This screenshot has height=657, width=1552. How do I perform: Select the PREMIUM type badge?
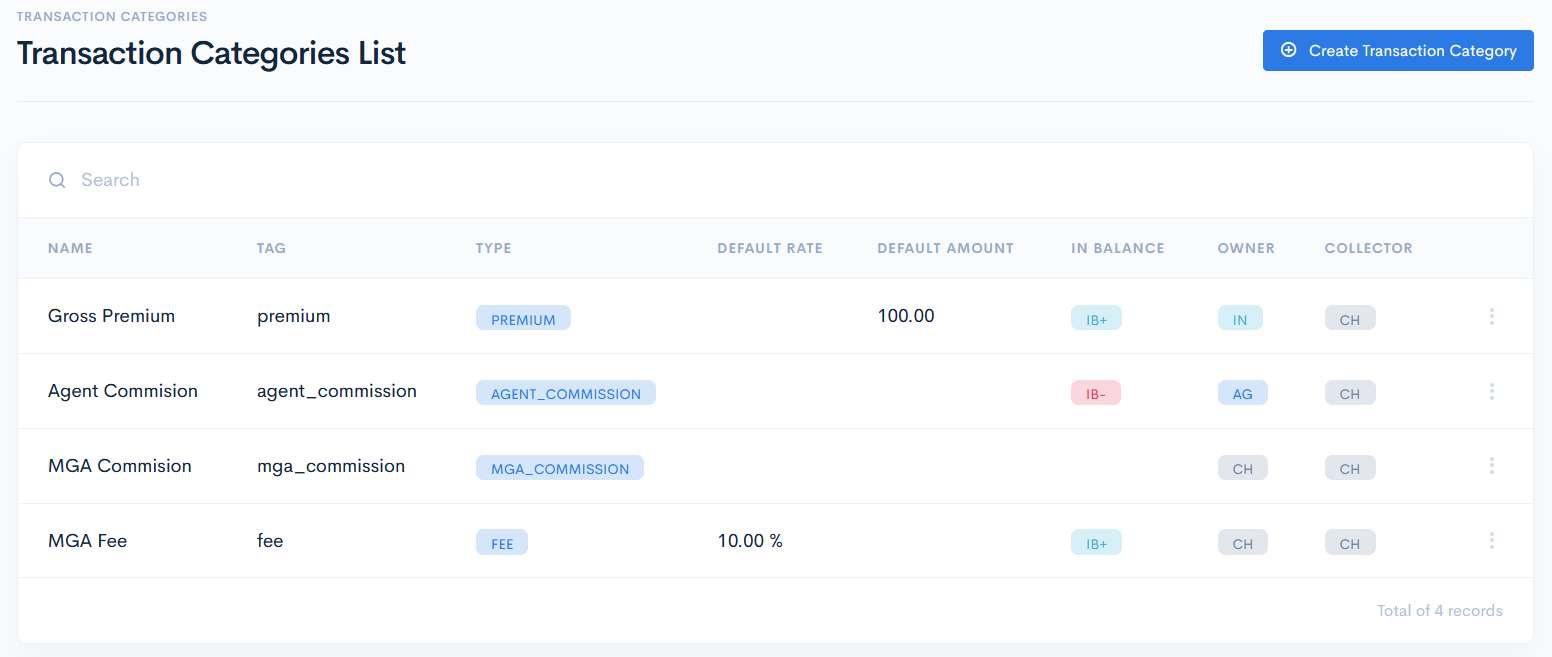[x=523, y=317]
